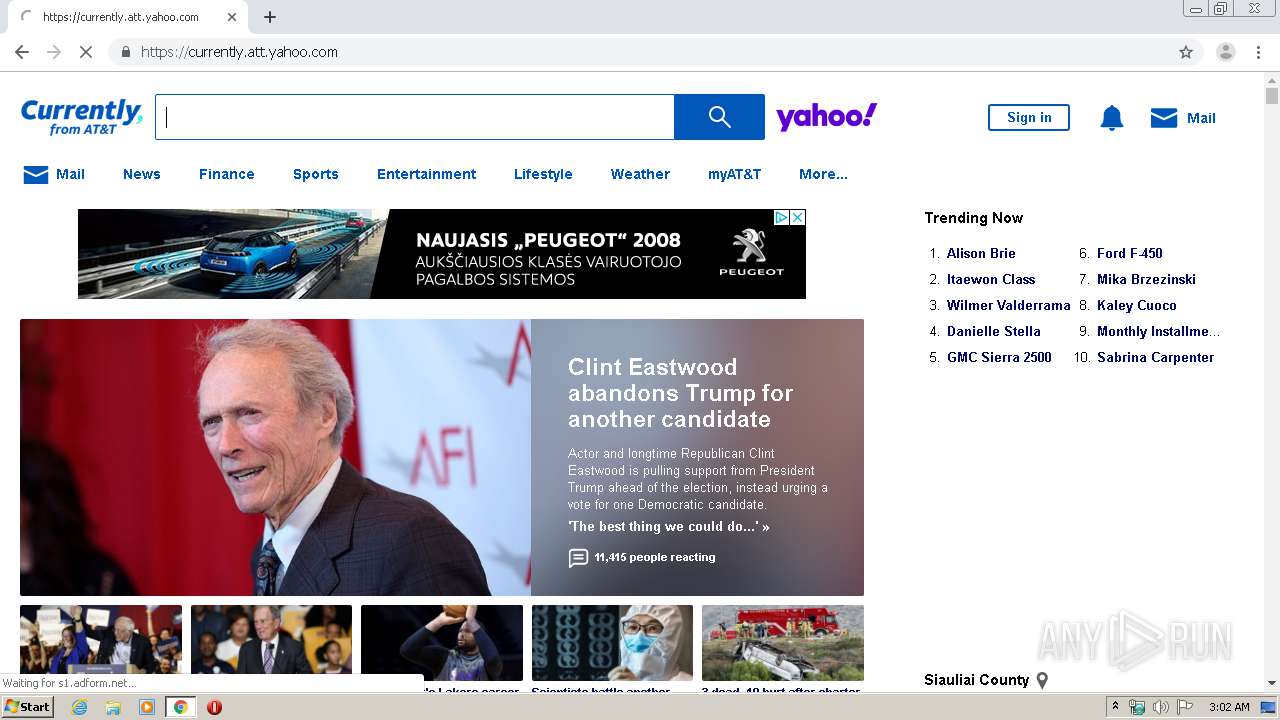Open Clint Eastwood headline
Screen dimensions: 1280x720
click(681, 393)
